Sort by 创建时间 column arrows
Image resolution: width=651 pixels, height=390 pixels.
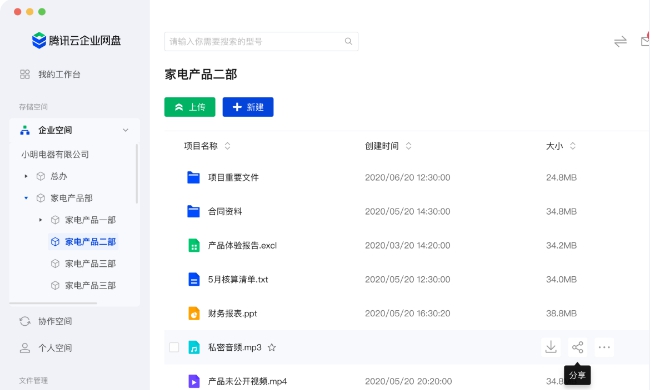pyautogui.click(x=408, y=146)
